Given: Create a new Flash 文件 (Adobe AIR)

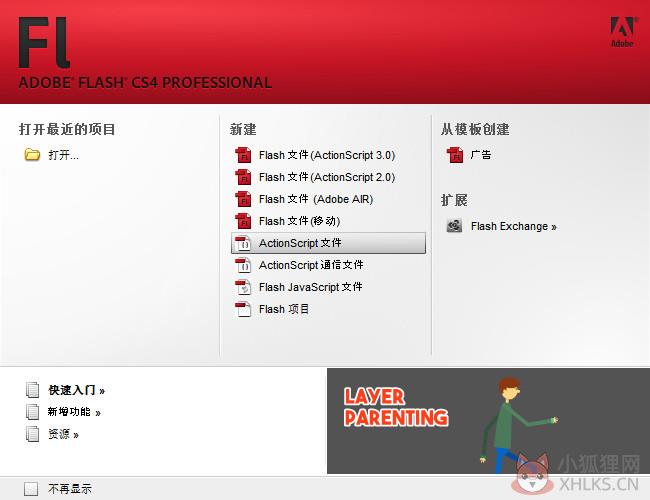Looking at the screenshot, I should (316, 199).
